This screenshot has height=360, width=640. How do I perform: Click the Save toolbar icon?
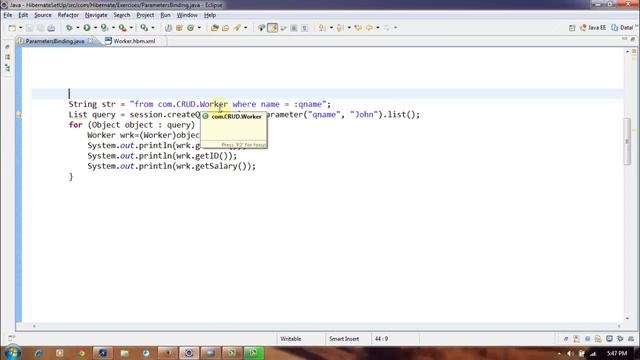point(30,28)
